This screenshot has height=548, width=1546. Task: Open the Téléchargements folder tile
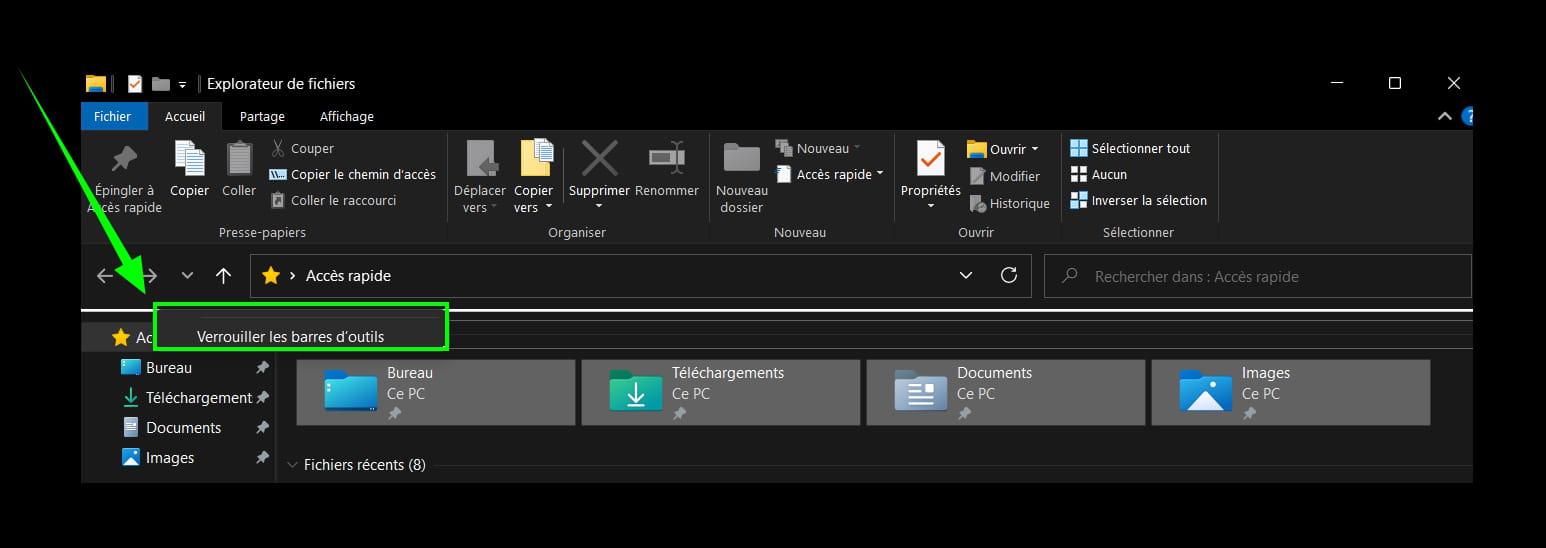(721, 393)
